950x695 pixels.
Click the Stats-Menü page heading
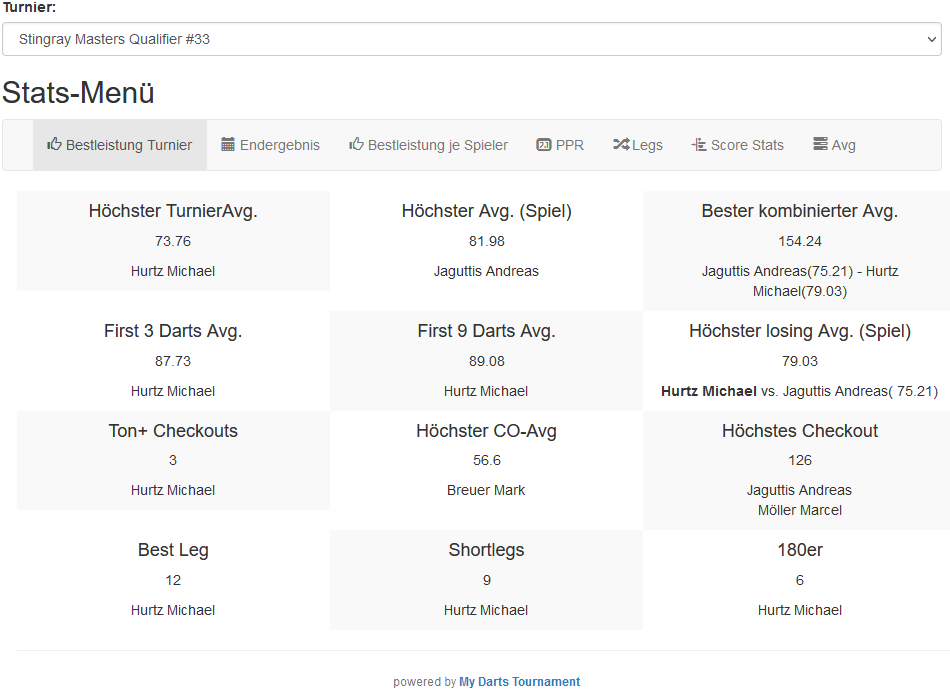[x=78, y=93]
